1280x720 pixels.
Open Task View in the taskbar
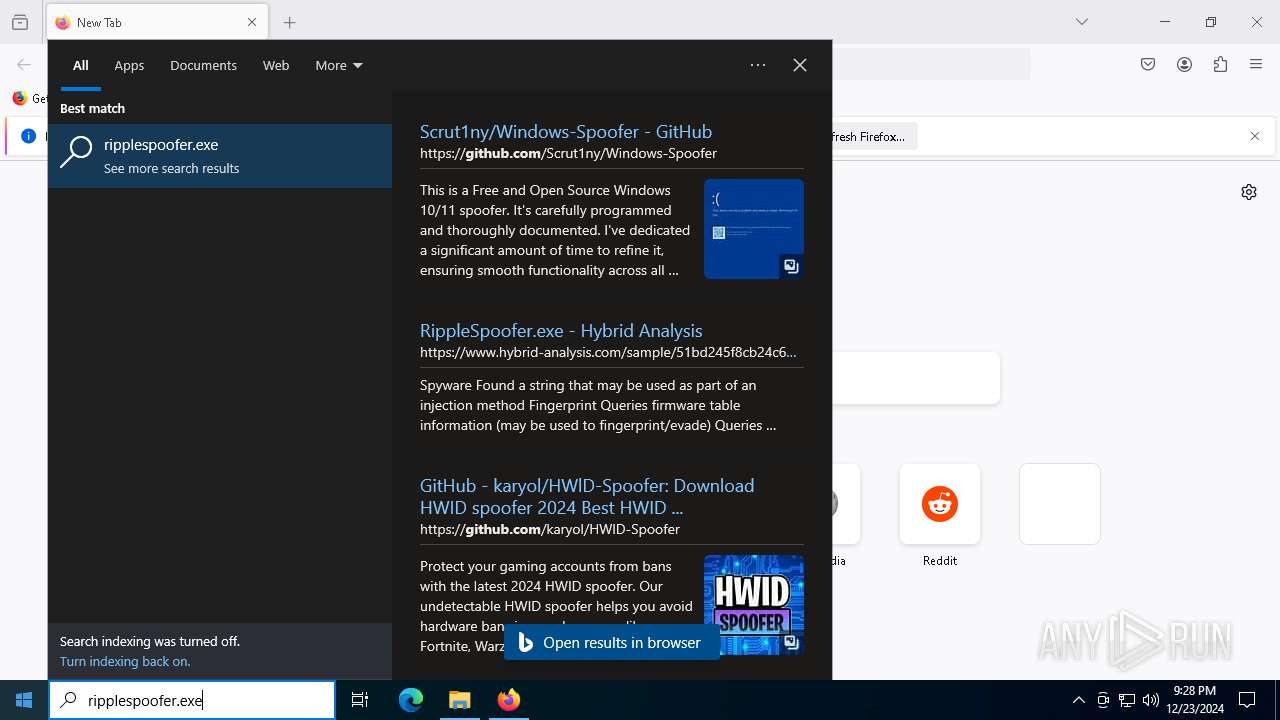360,700
